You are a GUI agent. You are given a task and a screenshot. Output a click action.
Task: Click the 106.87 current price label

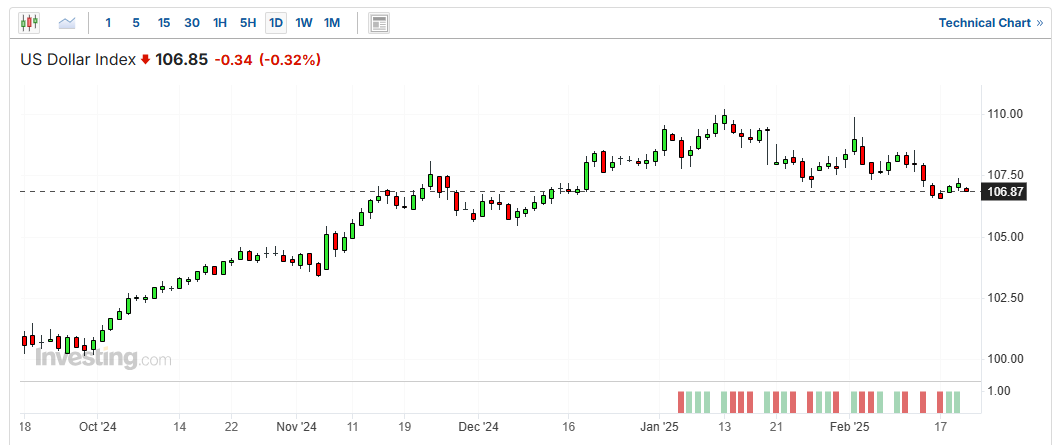point(1005,192)
